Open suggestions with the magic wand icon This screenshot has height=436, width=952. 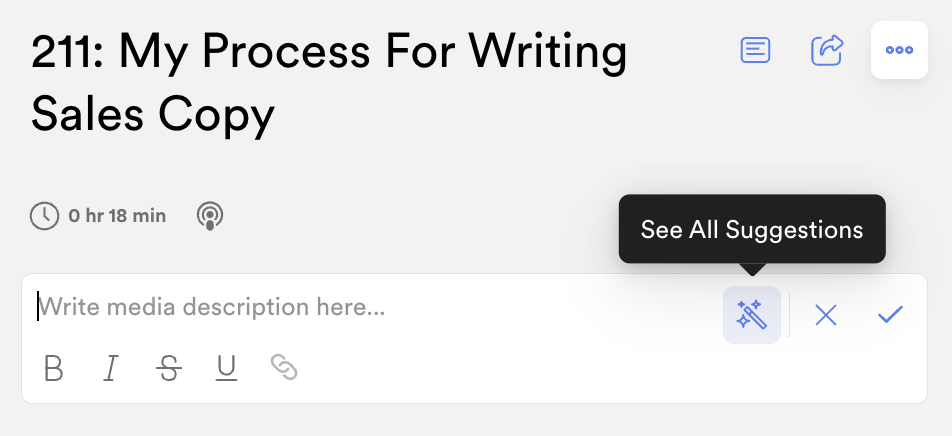[752, 315]
